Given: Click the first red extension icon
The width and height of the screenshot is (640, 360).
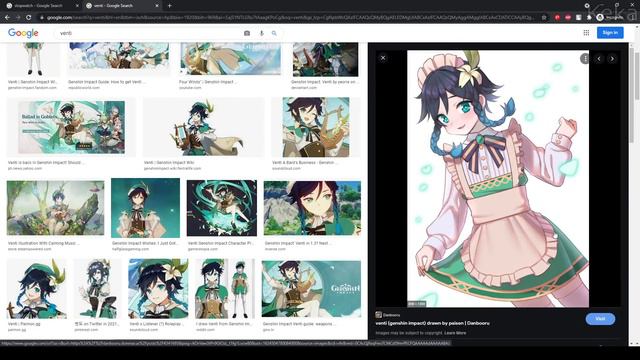Looking at the screenshot, I should coord(557,18).
